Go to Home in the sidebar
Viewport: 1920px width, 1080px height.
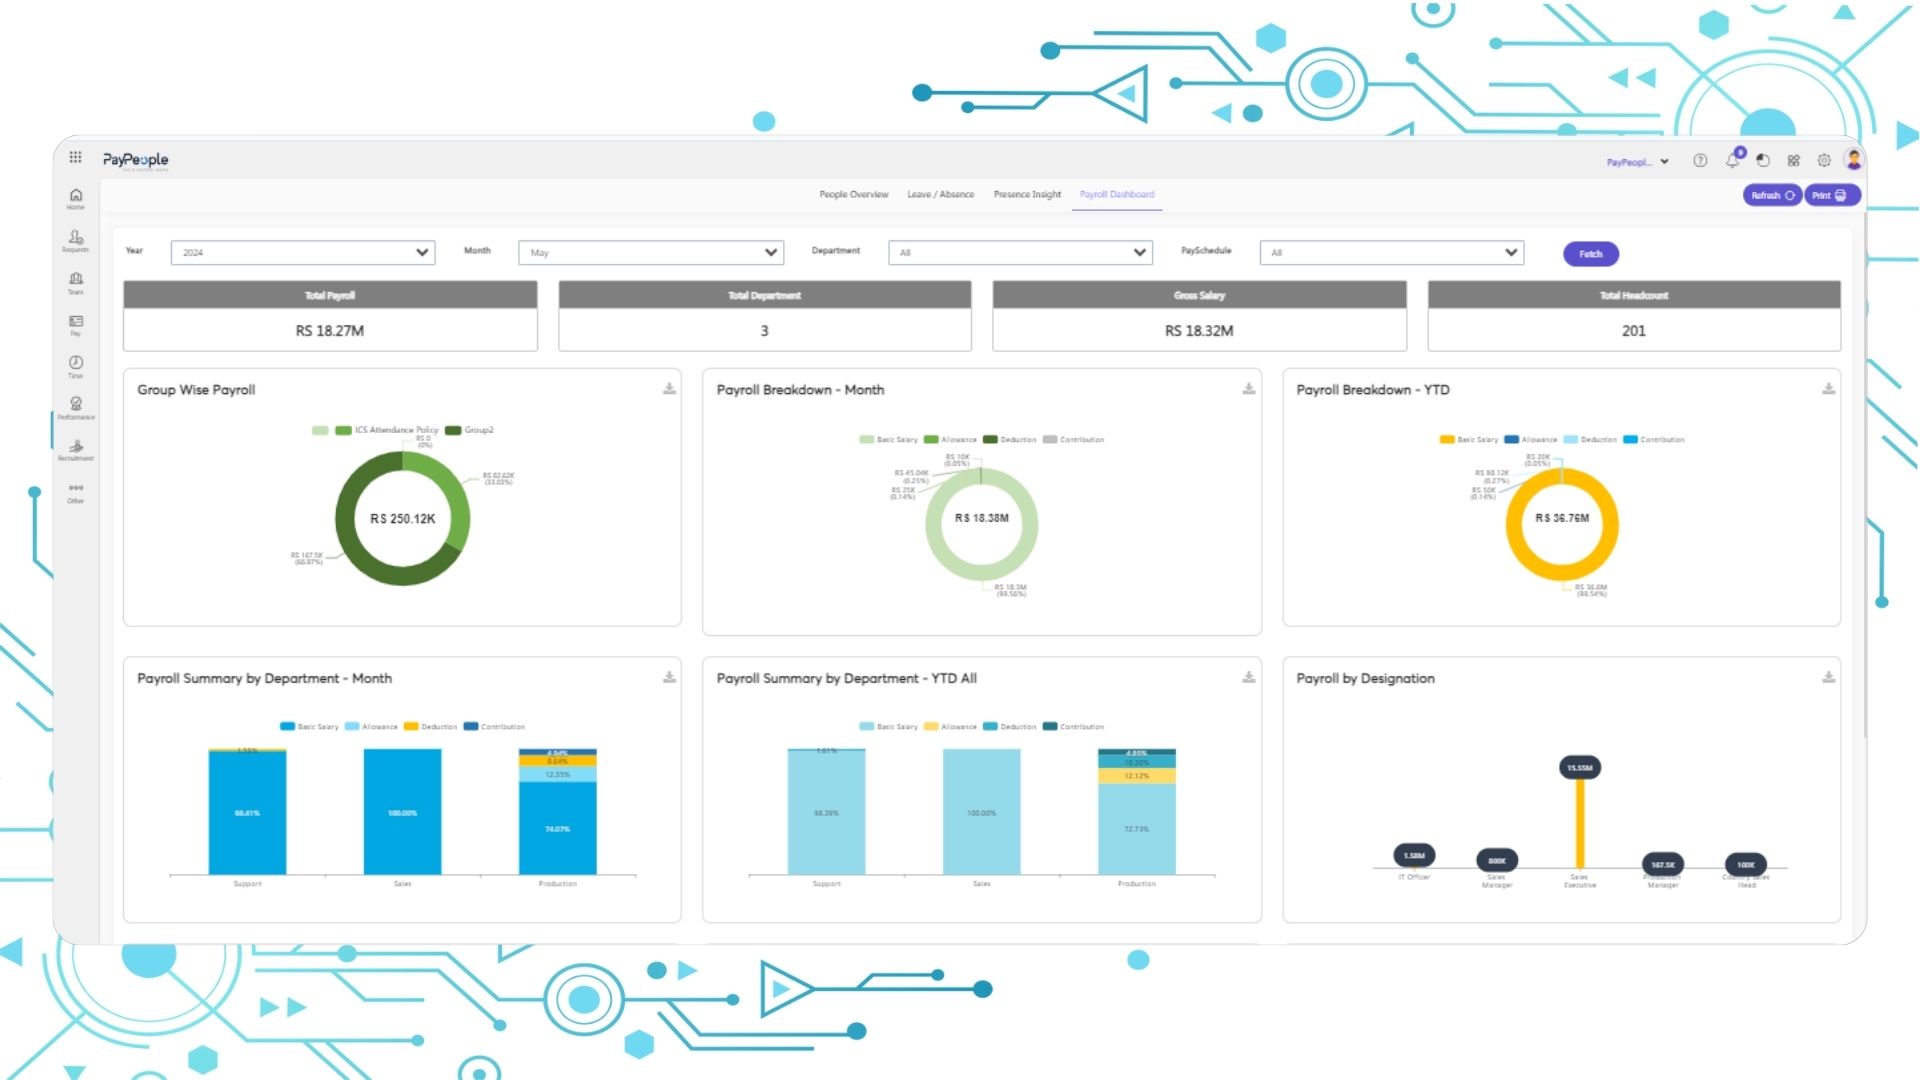coord(76,199)
